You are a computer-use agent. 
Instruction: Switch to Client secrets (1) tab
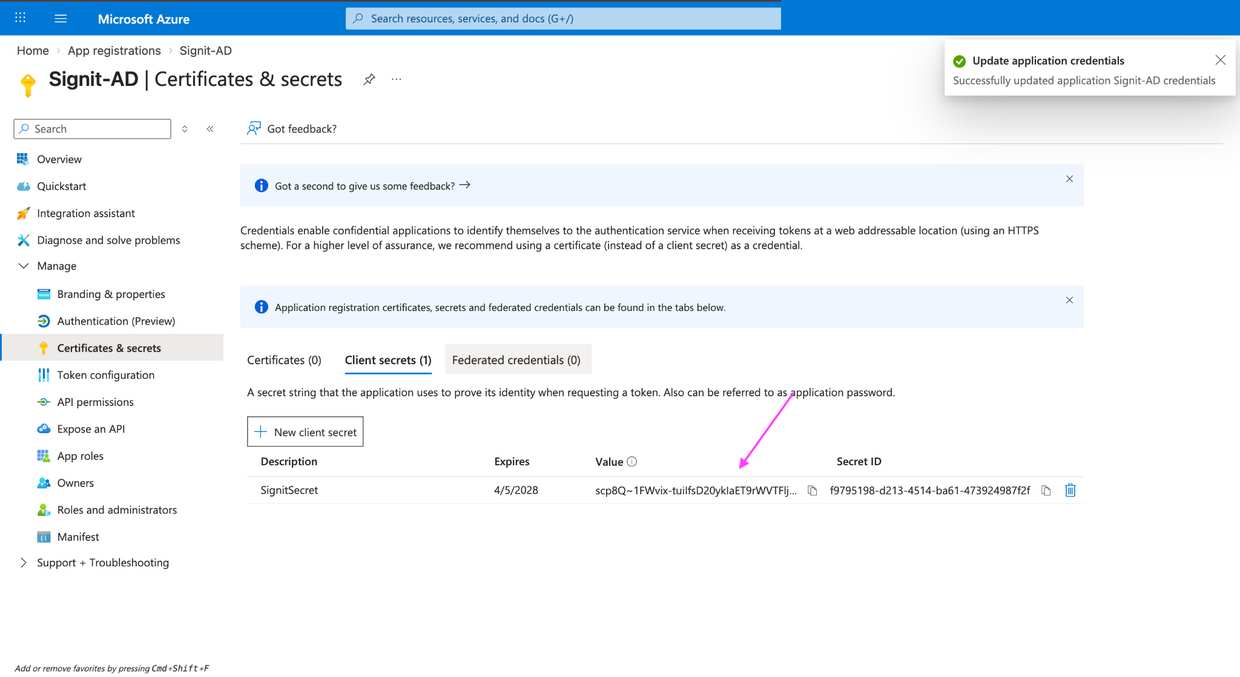point(388,360)
